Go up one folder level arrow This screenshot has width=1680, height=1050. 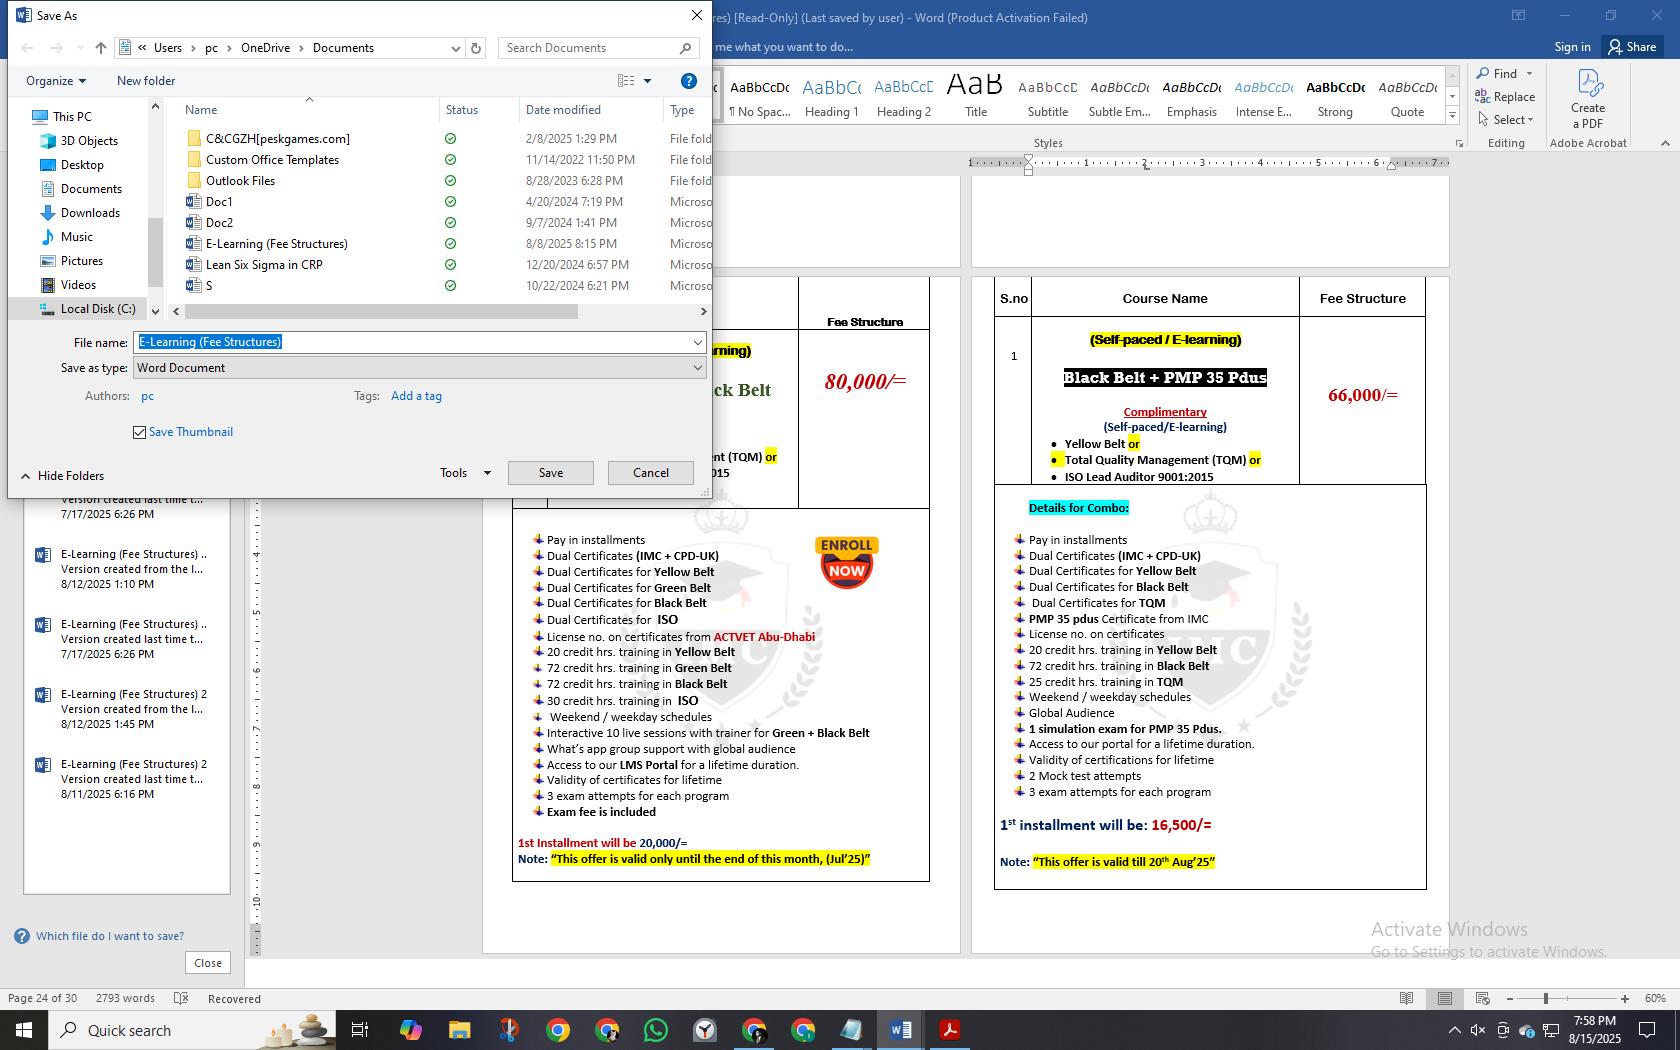100,48
